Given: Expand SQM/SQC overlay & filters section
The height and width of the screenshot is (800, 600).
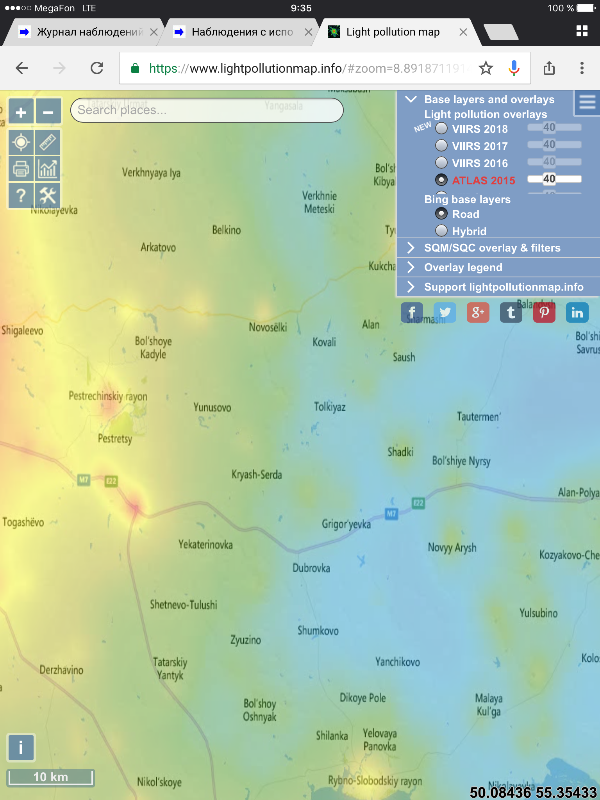Looking at the screenshot, I should 411,247.
